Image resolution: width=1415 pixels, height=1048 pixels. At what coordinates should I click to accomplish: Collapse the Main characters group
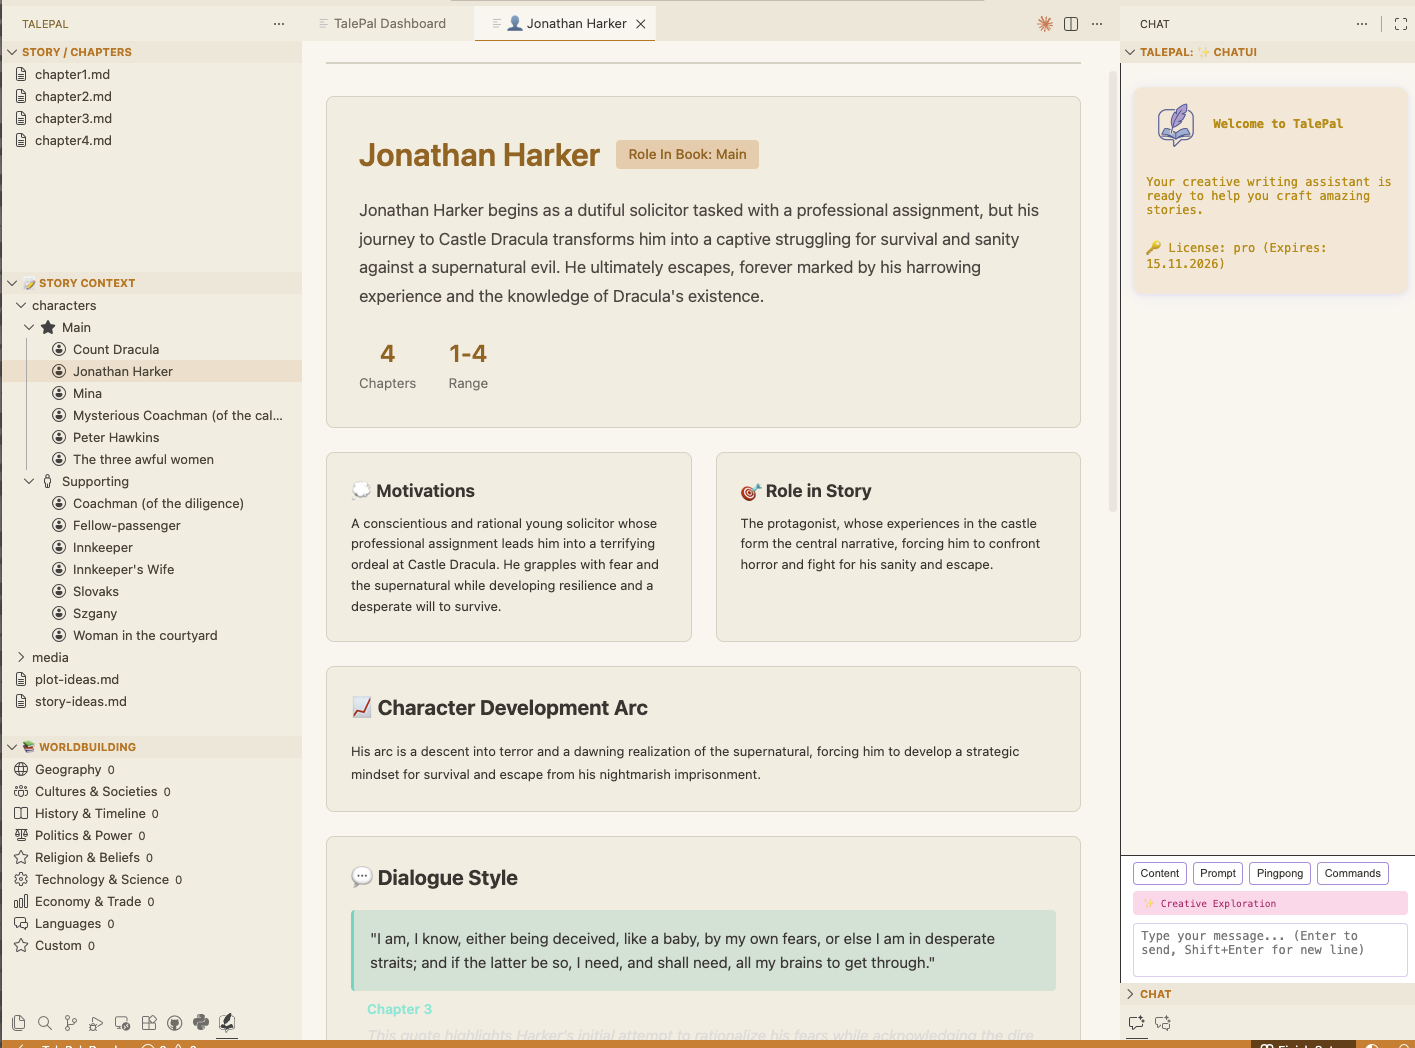(x=29, y=327)
